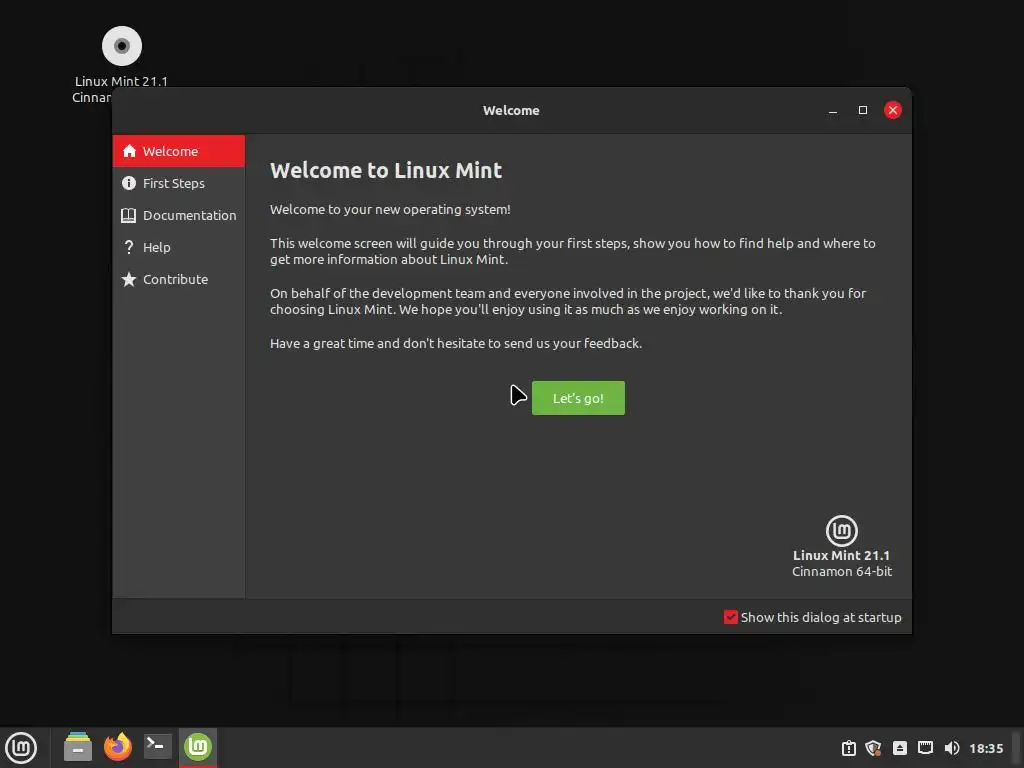Go to the Documentation section
The width and height of the screenshot is (1024, 768).
tap(179, 215)
